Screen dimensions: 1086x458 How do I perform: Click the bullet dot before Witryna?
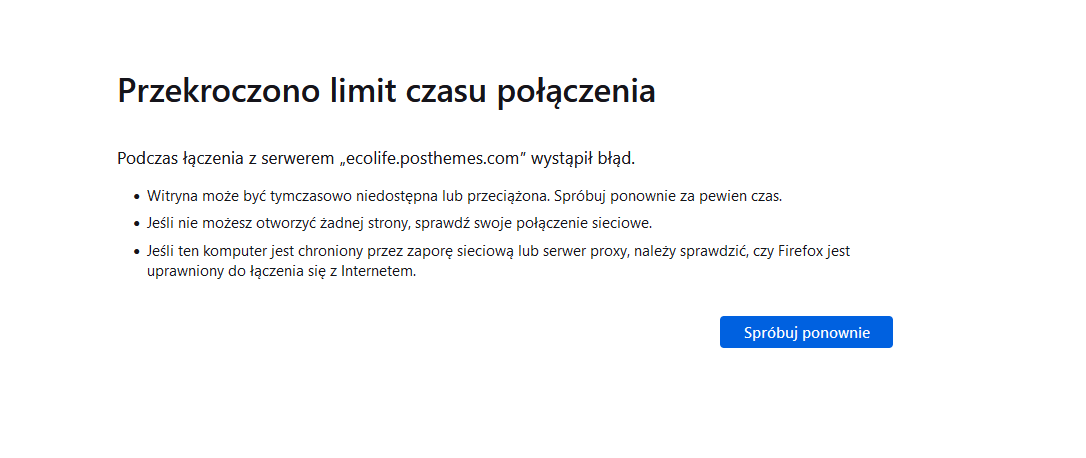tap(136, 197)
